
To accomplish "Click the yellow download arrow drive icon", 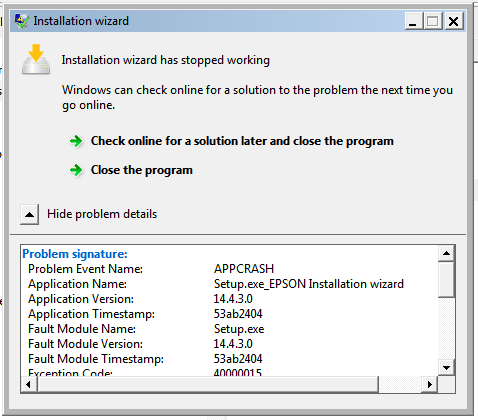I will coord(36,59).
